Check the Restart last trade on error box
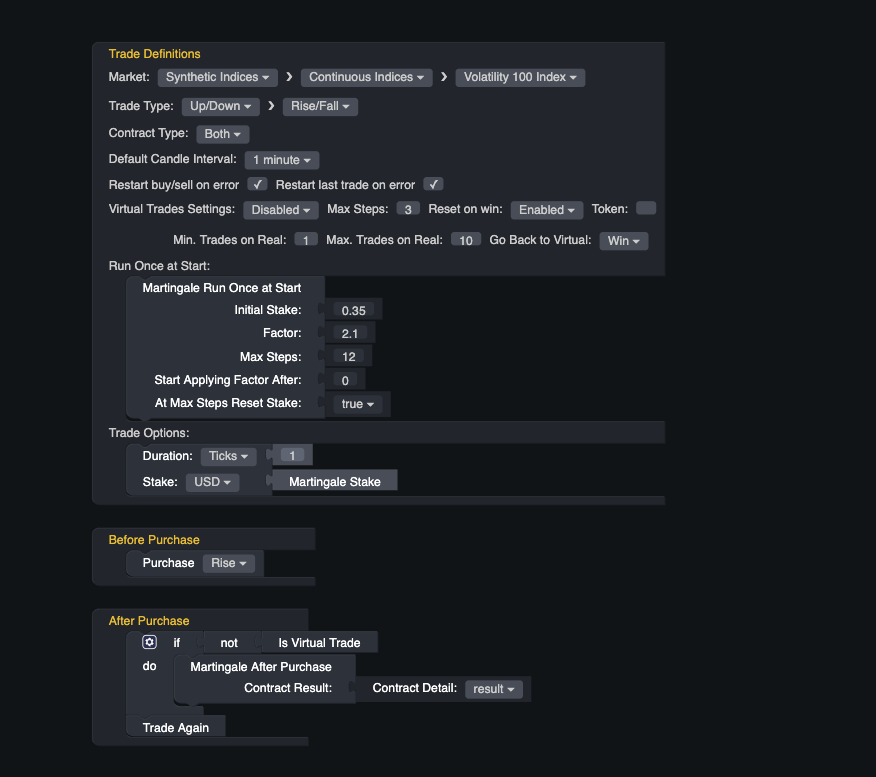This screenshot has height=777, width=876. [433, 184]
